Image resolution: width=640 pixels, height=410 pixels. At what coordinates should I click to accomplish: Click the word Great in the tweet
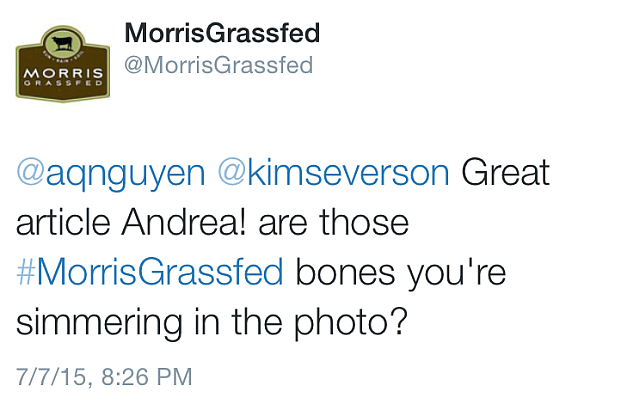pyautogui.click(x=505, y=172)
